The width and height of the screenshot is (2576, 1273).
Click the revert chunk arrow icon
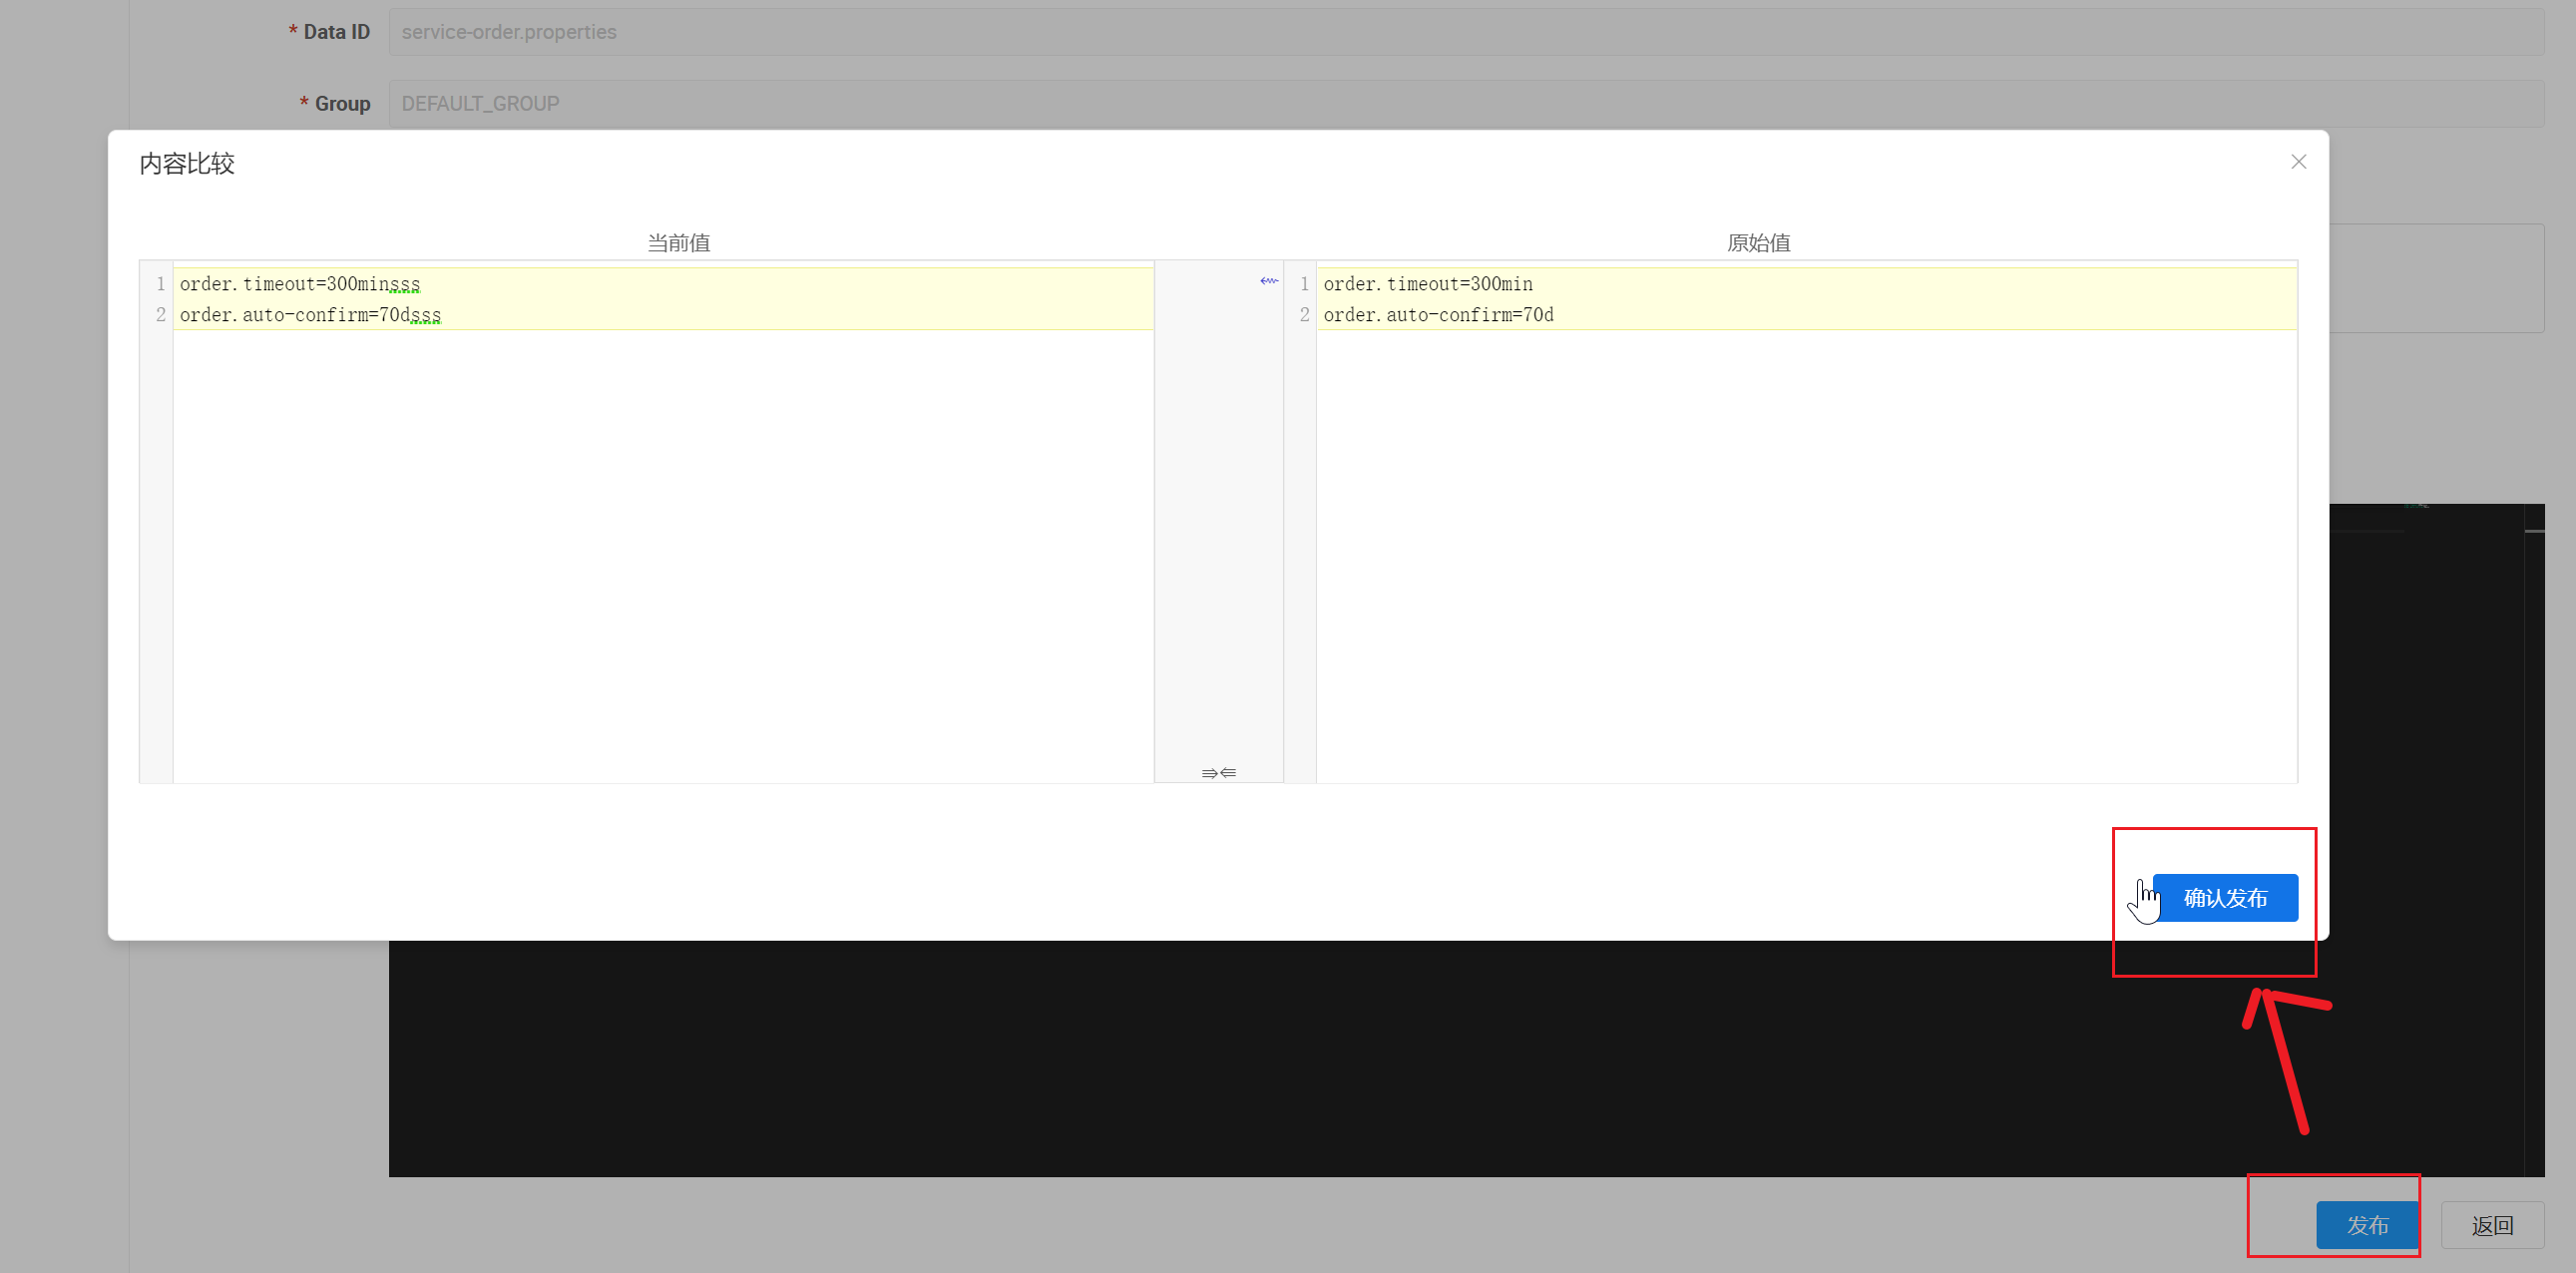[1269, 281]
